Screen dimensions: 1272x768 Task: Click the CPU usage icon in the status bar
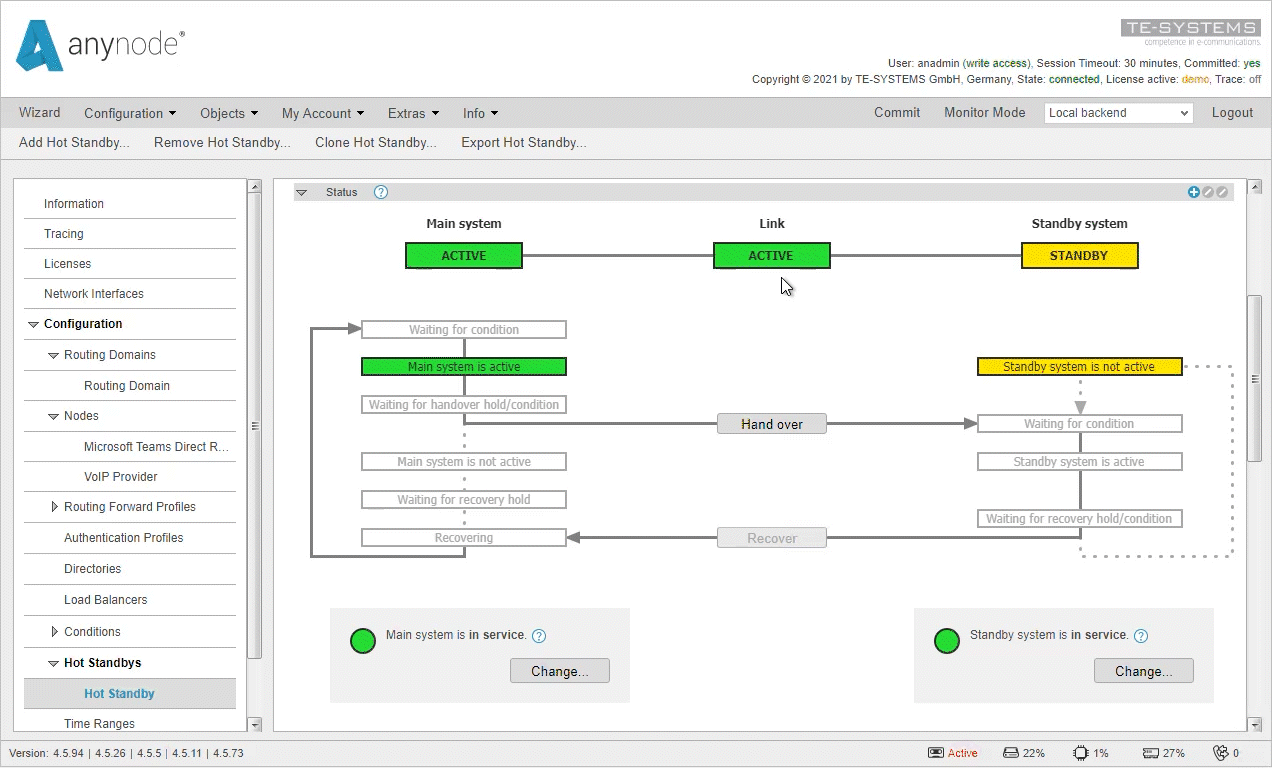tap(1079, 752)
